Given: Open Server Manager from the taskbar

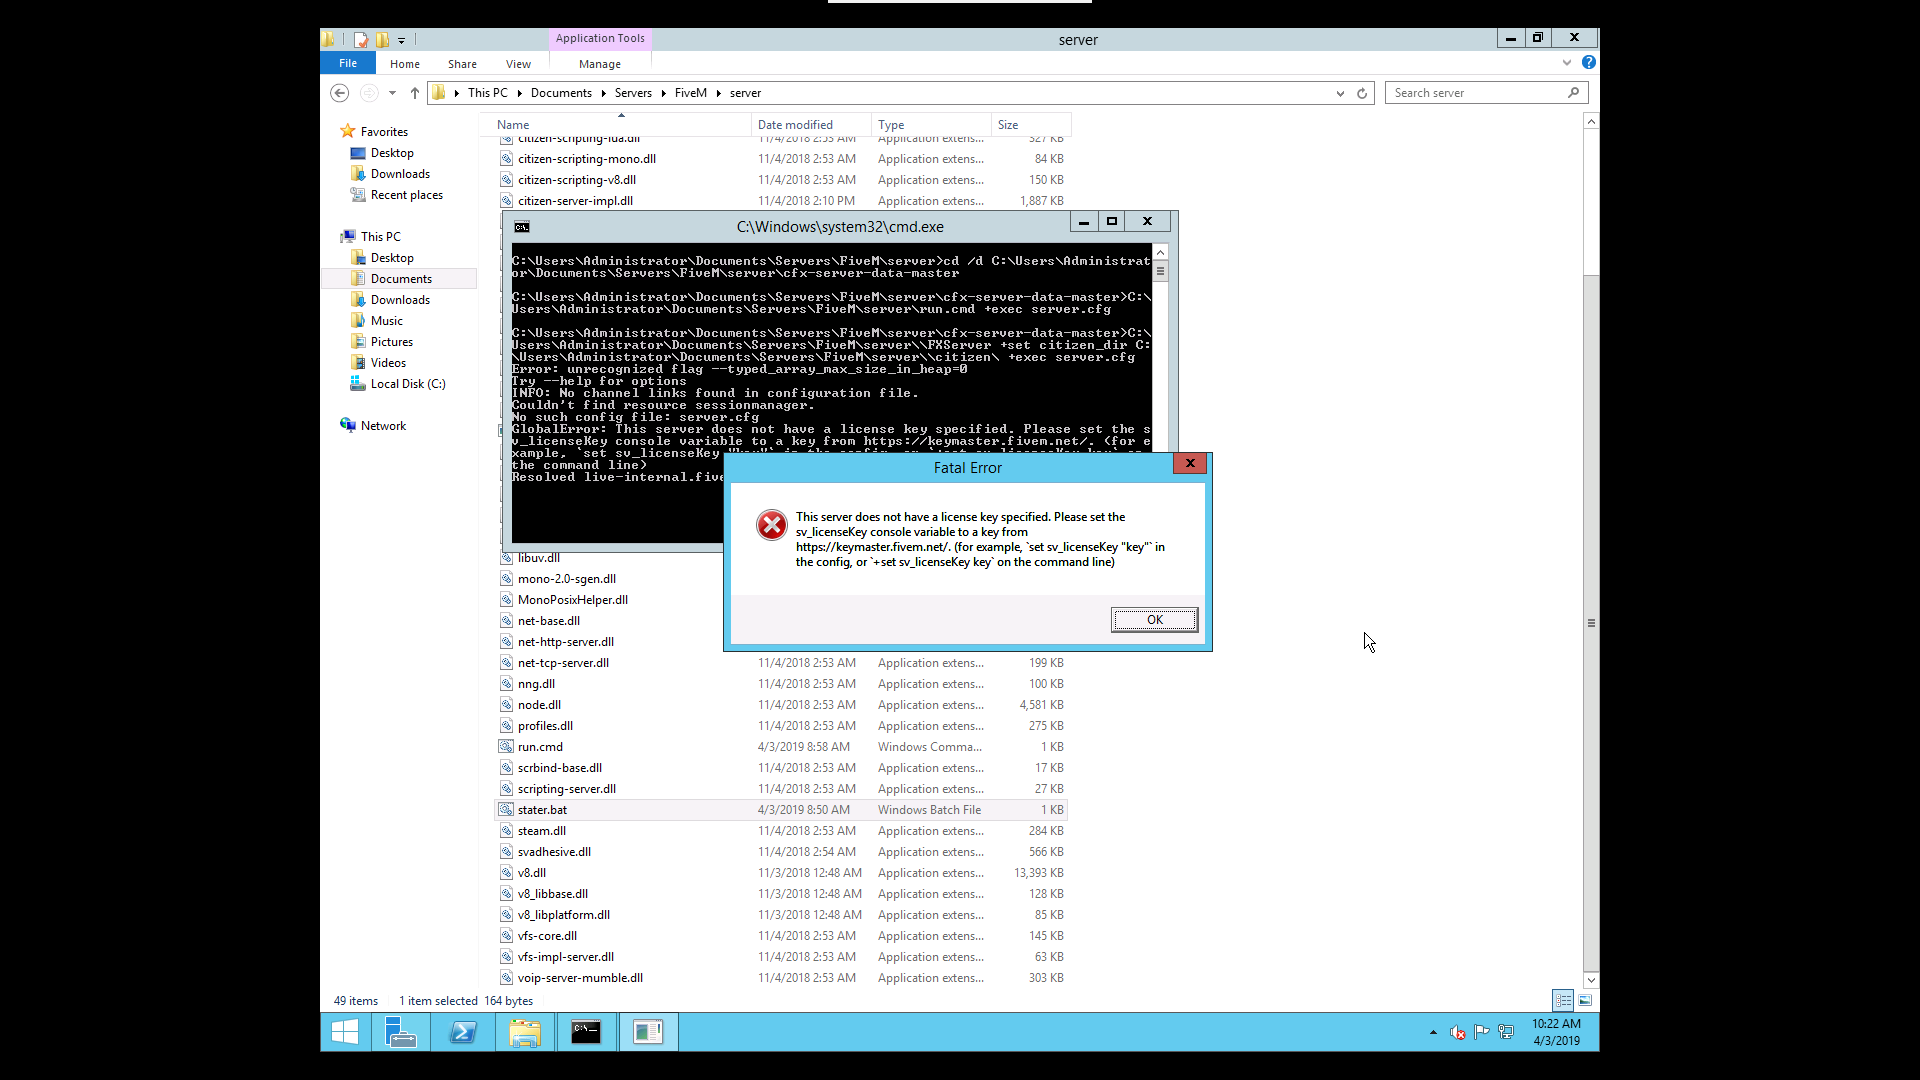Looking at the screenshot, I should coord(401,1032).
